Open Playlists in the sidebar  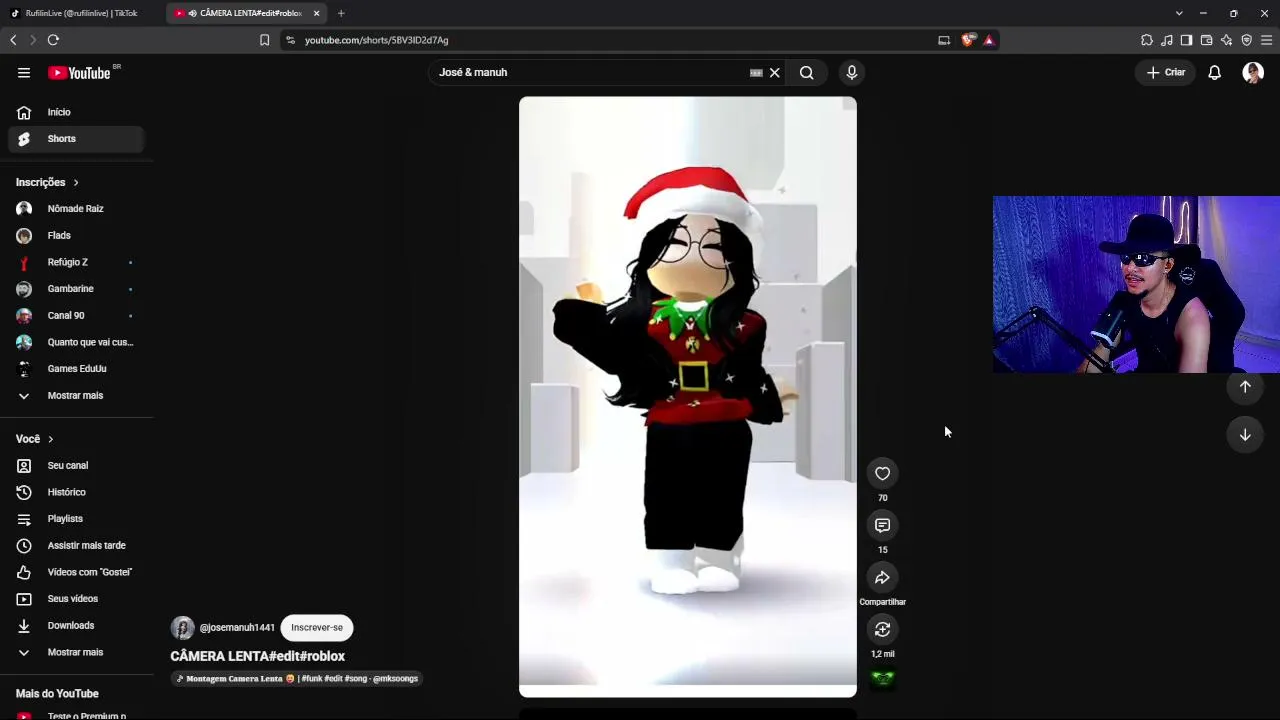[76, 519]
